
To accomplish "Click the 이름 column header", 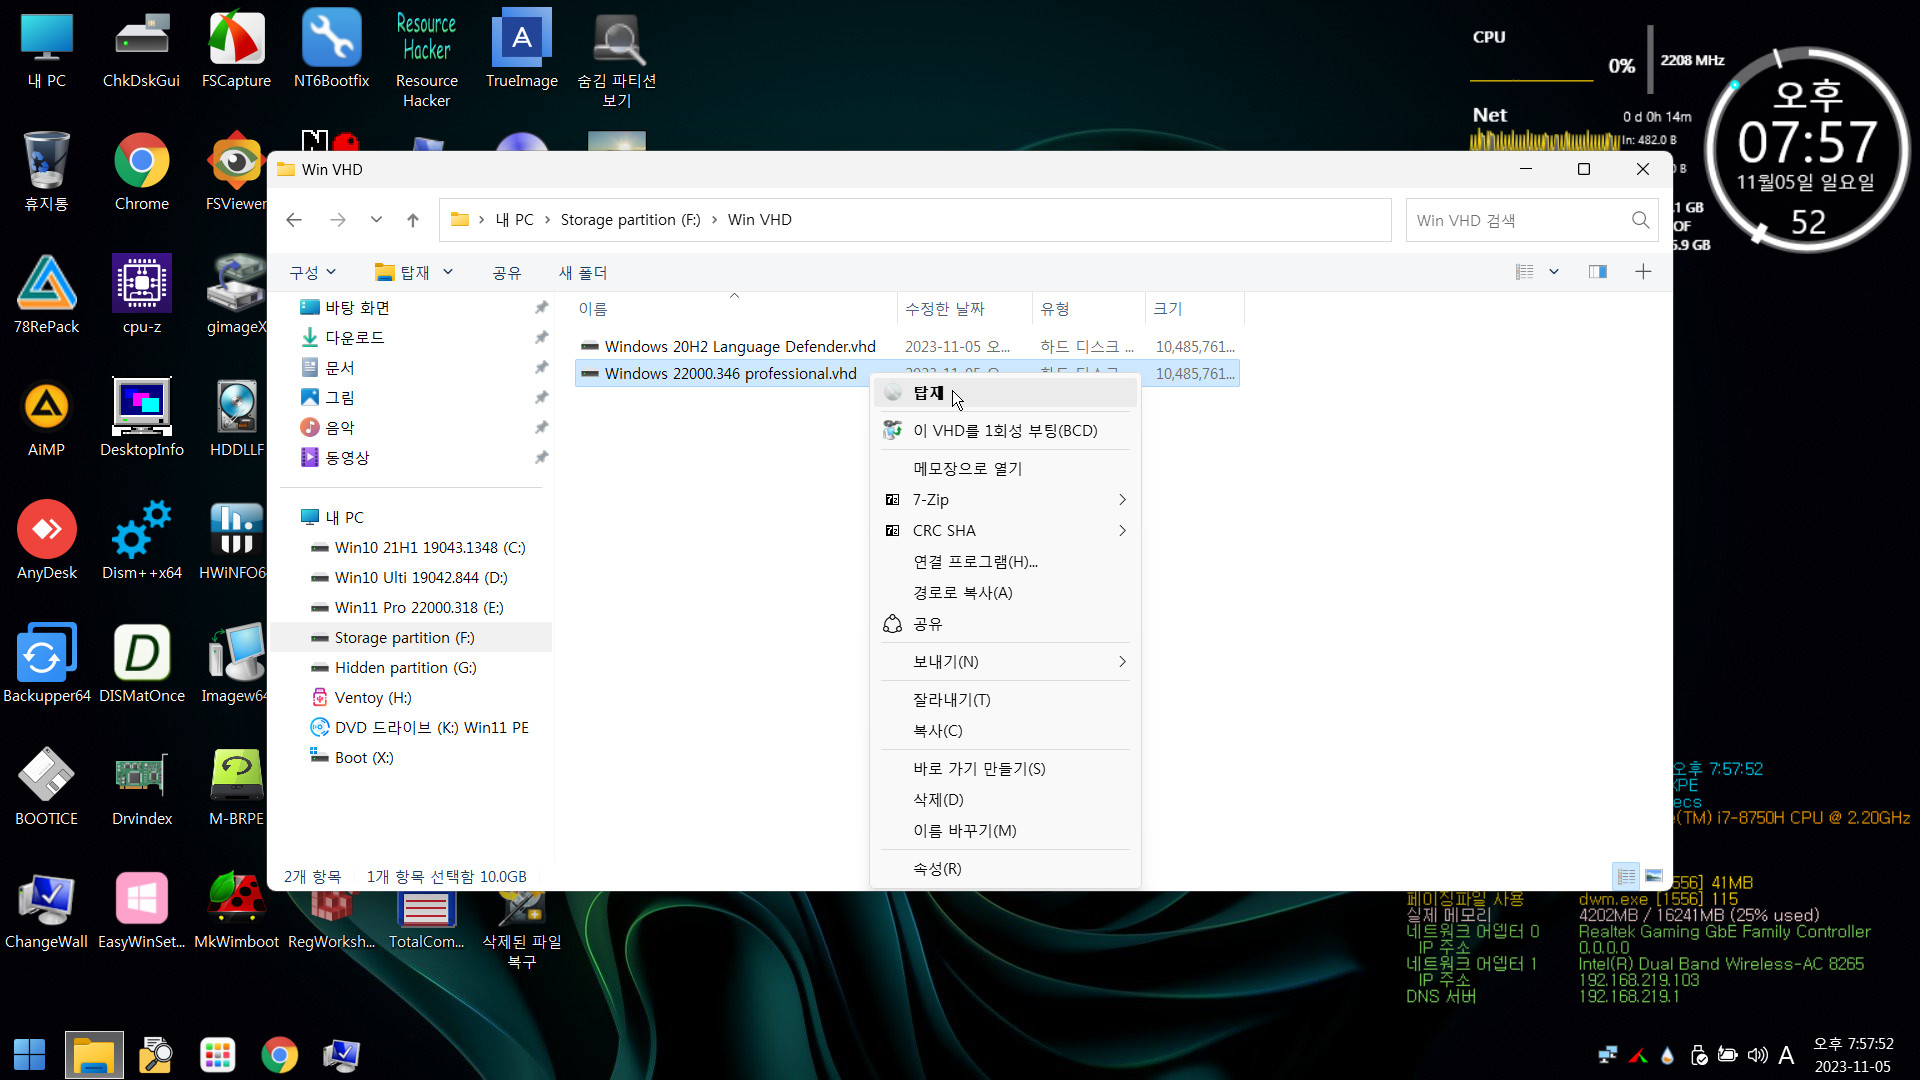I will click(735, 309).
